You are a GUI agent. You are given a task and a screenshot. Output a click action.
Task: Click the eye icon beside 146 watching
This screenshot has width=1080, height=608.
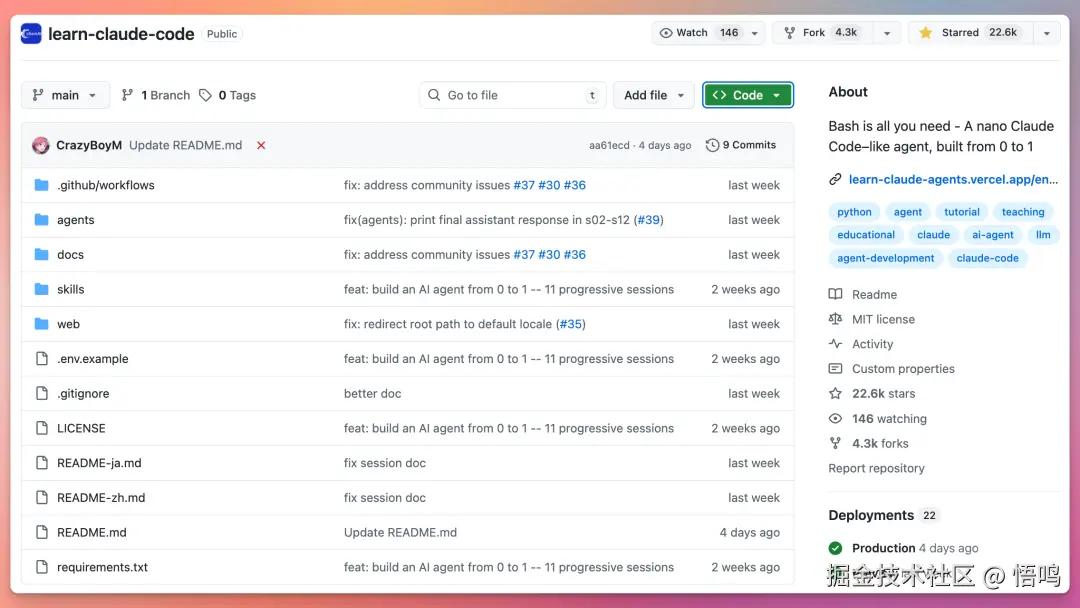click(835, 419)
